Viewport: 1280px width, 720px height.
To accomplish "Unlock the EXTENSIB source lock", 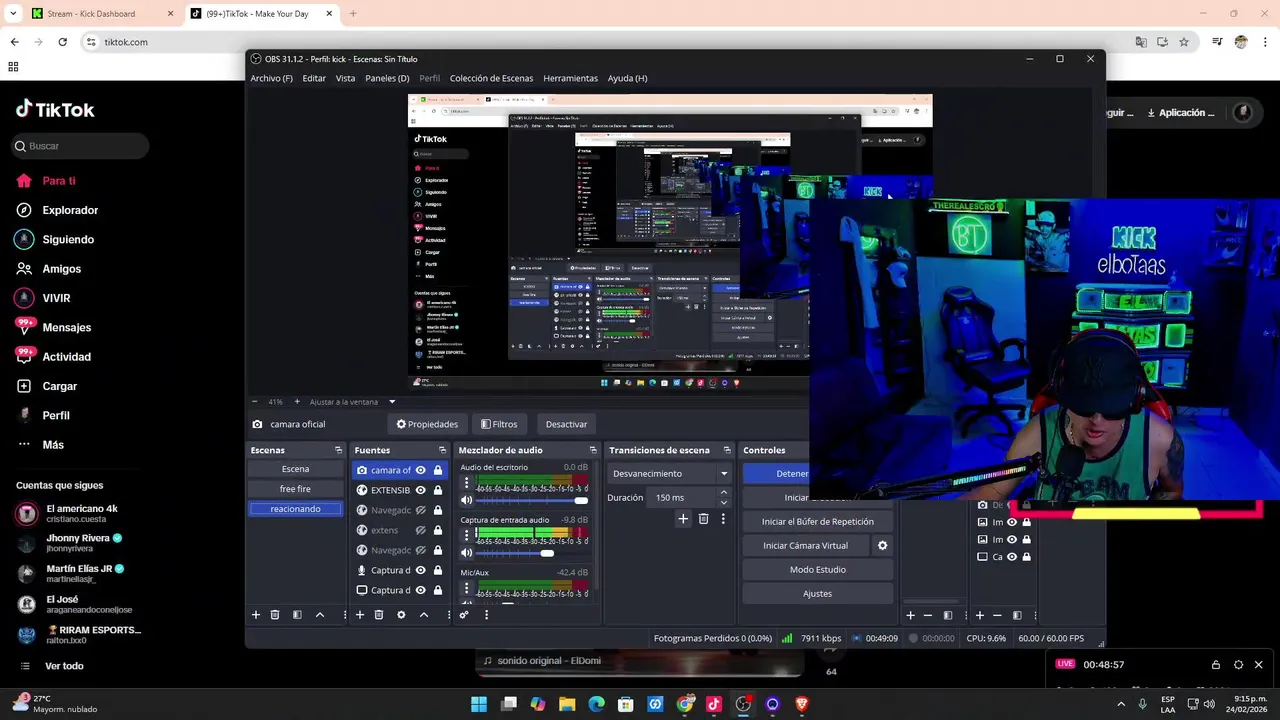I will pos(438,490).
